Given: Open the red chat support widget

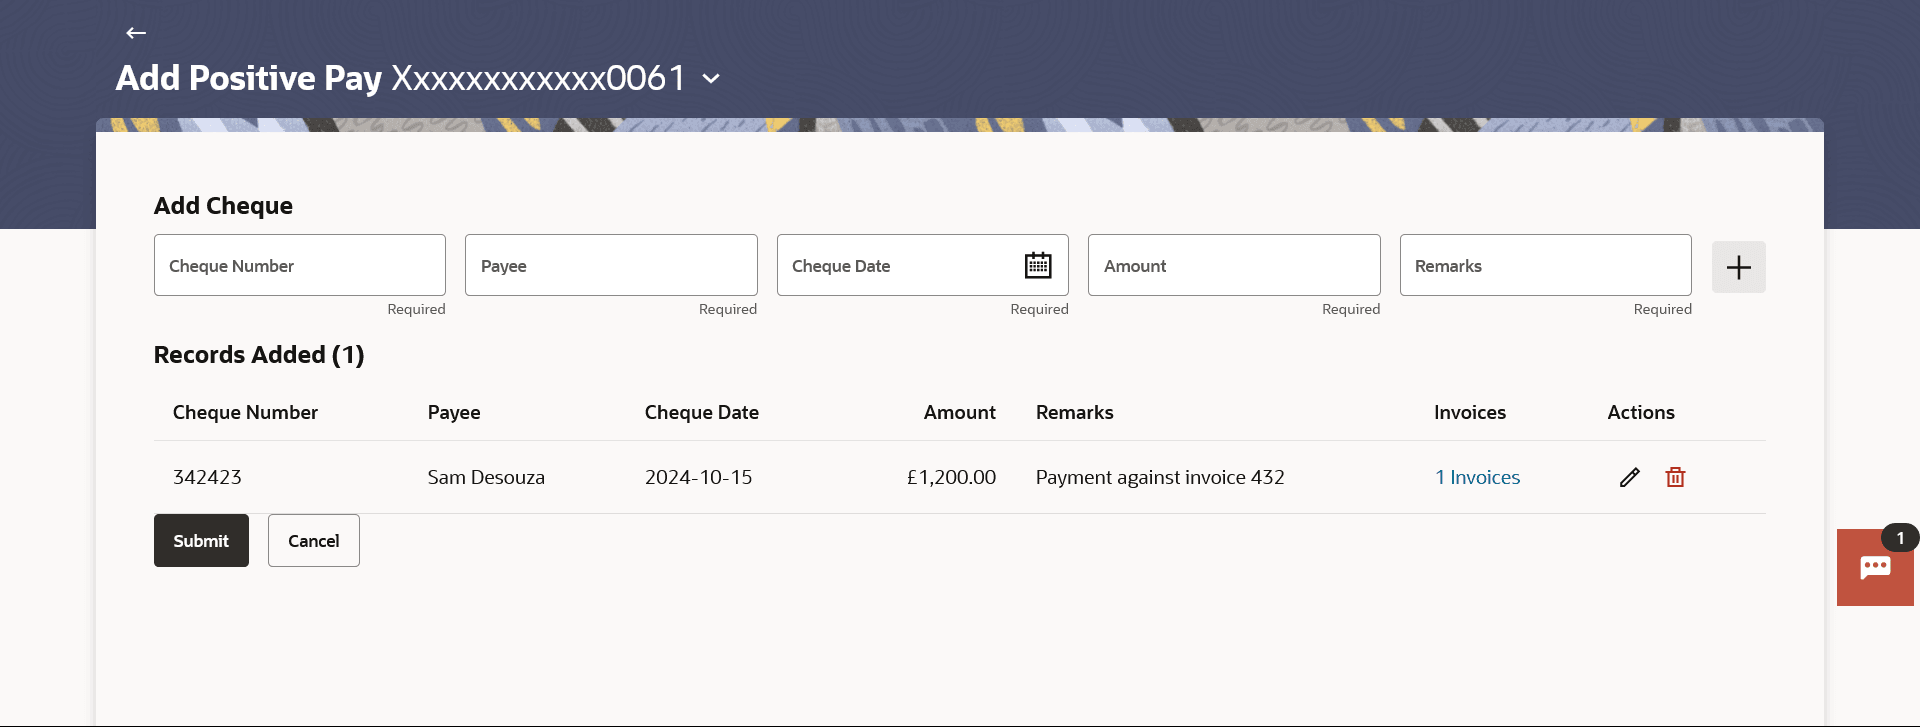Looking at the screenshot, I should 1874,567.
